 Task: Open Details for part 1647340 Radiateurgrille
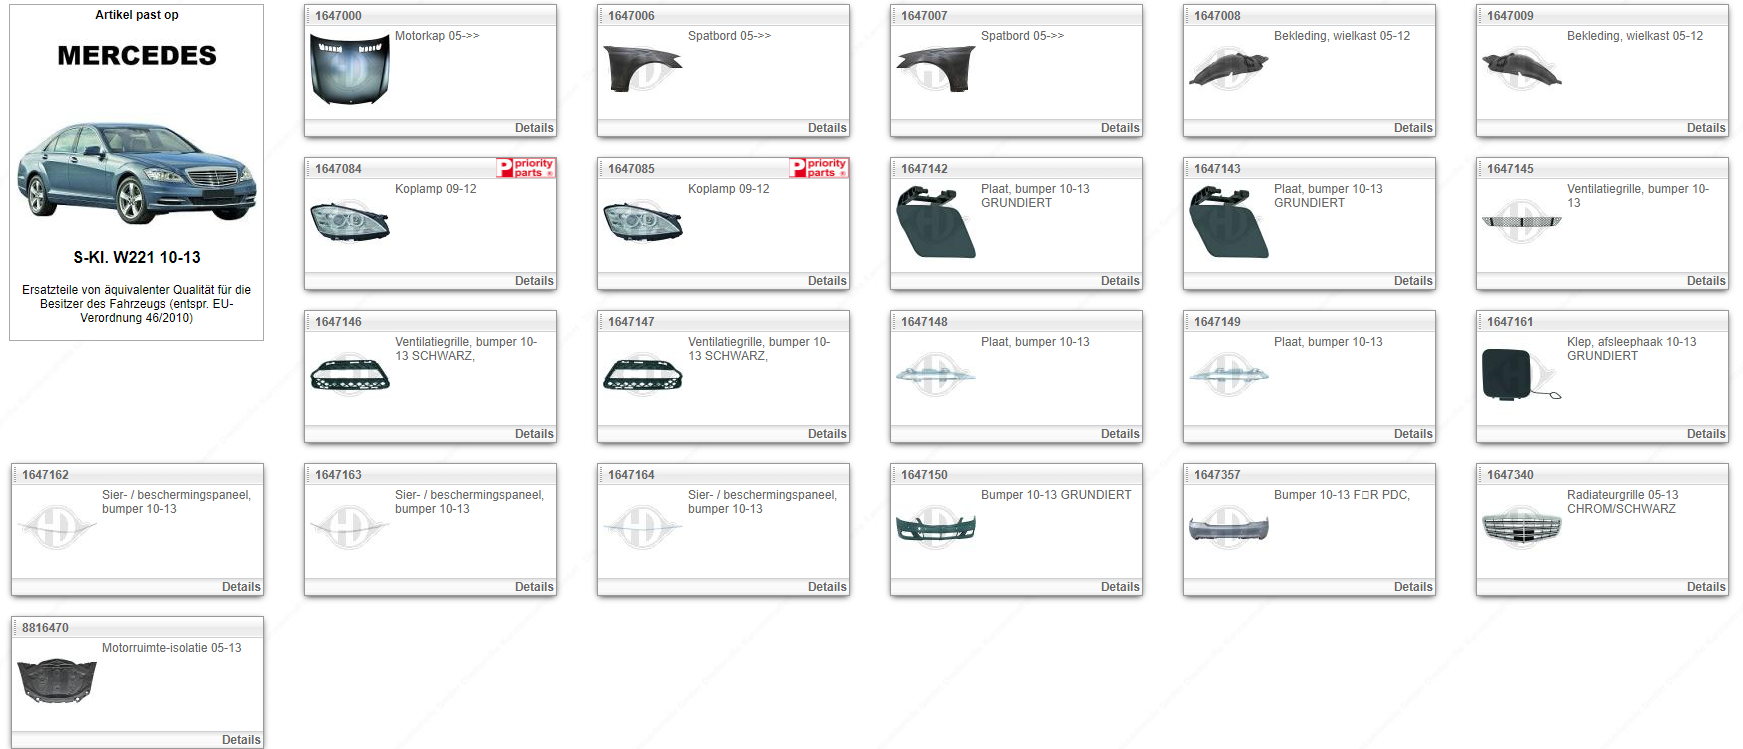[1706, 587]
